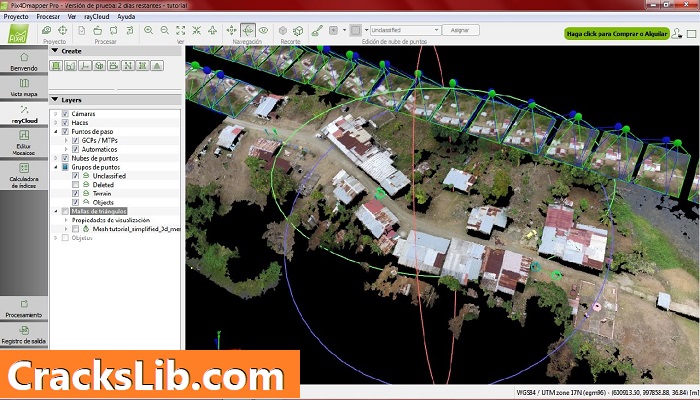Collapse the Puntos de paso node
This screenshot has height=400, width=700.
56,132
